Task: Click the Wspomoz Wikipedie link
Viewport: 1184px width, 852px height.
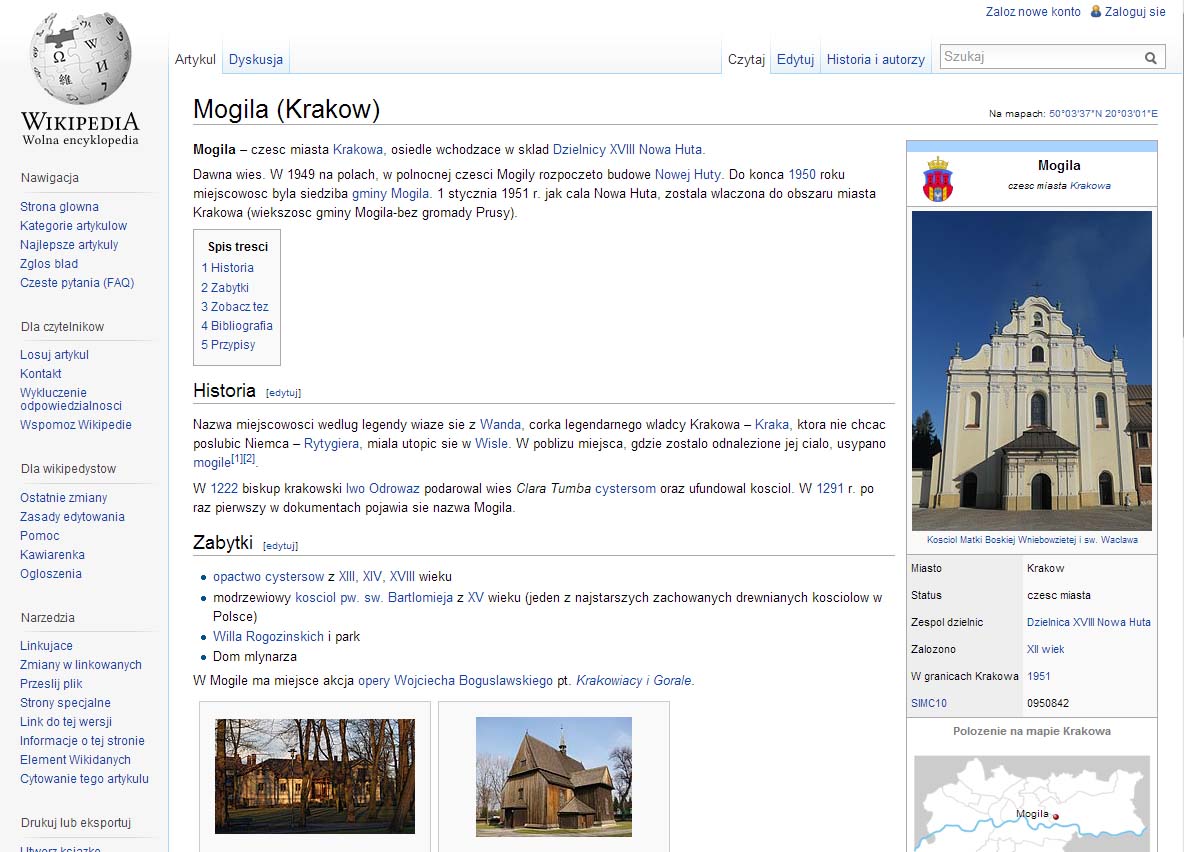Action: 76,424
